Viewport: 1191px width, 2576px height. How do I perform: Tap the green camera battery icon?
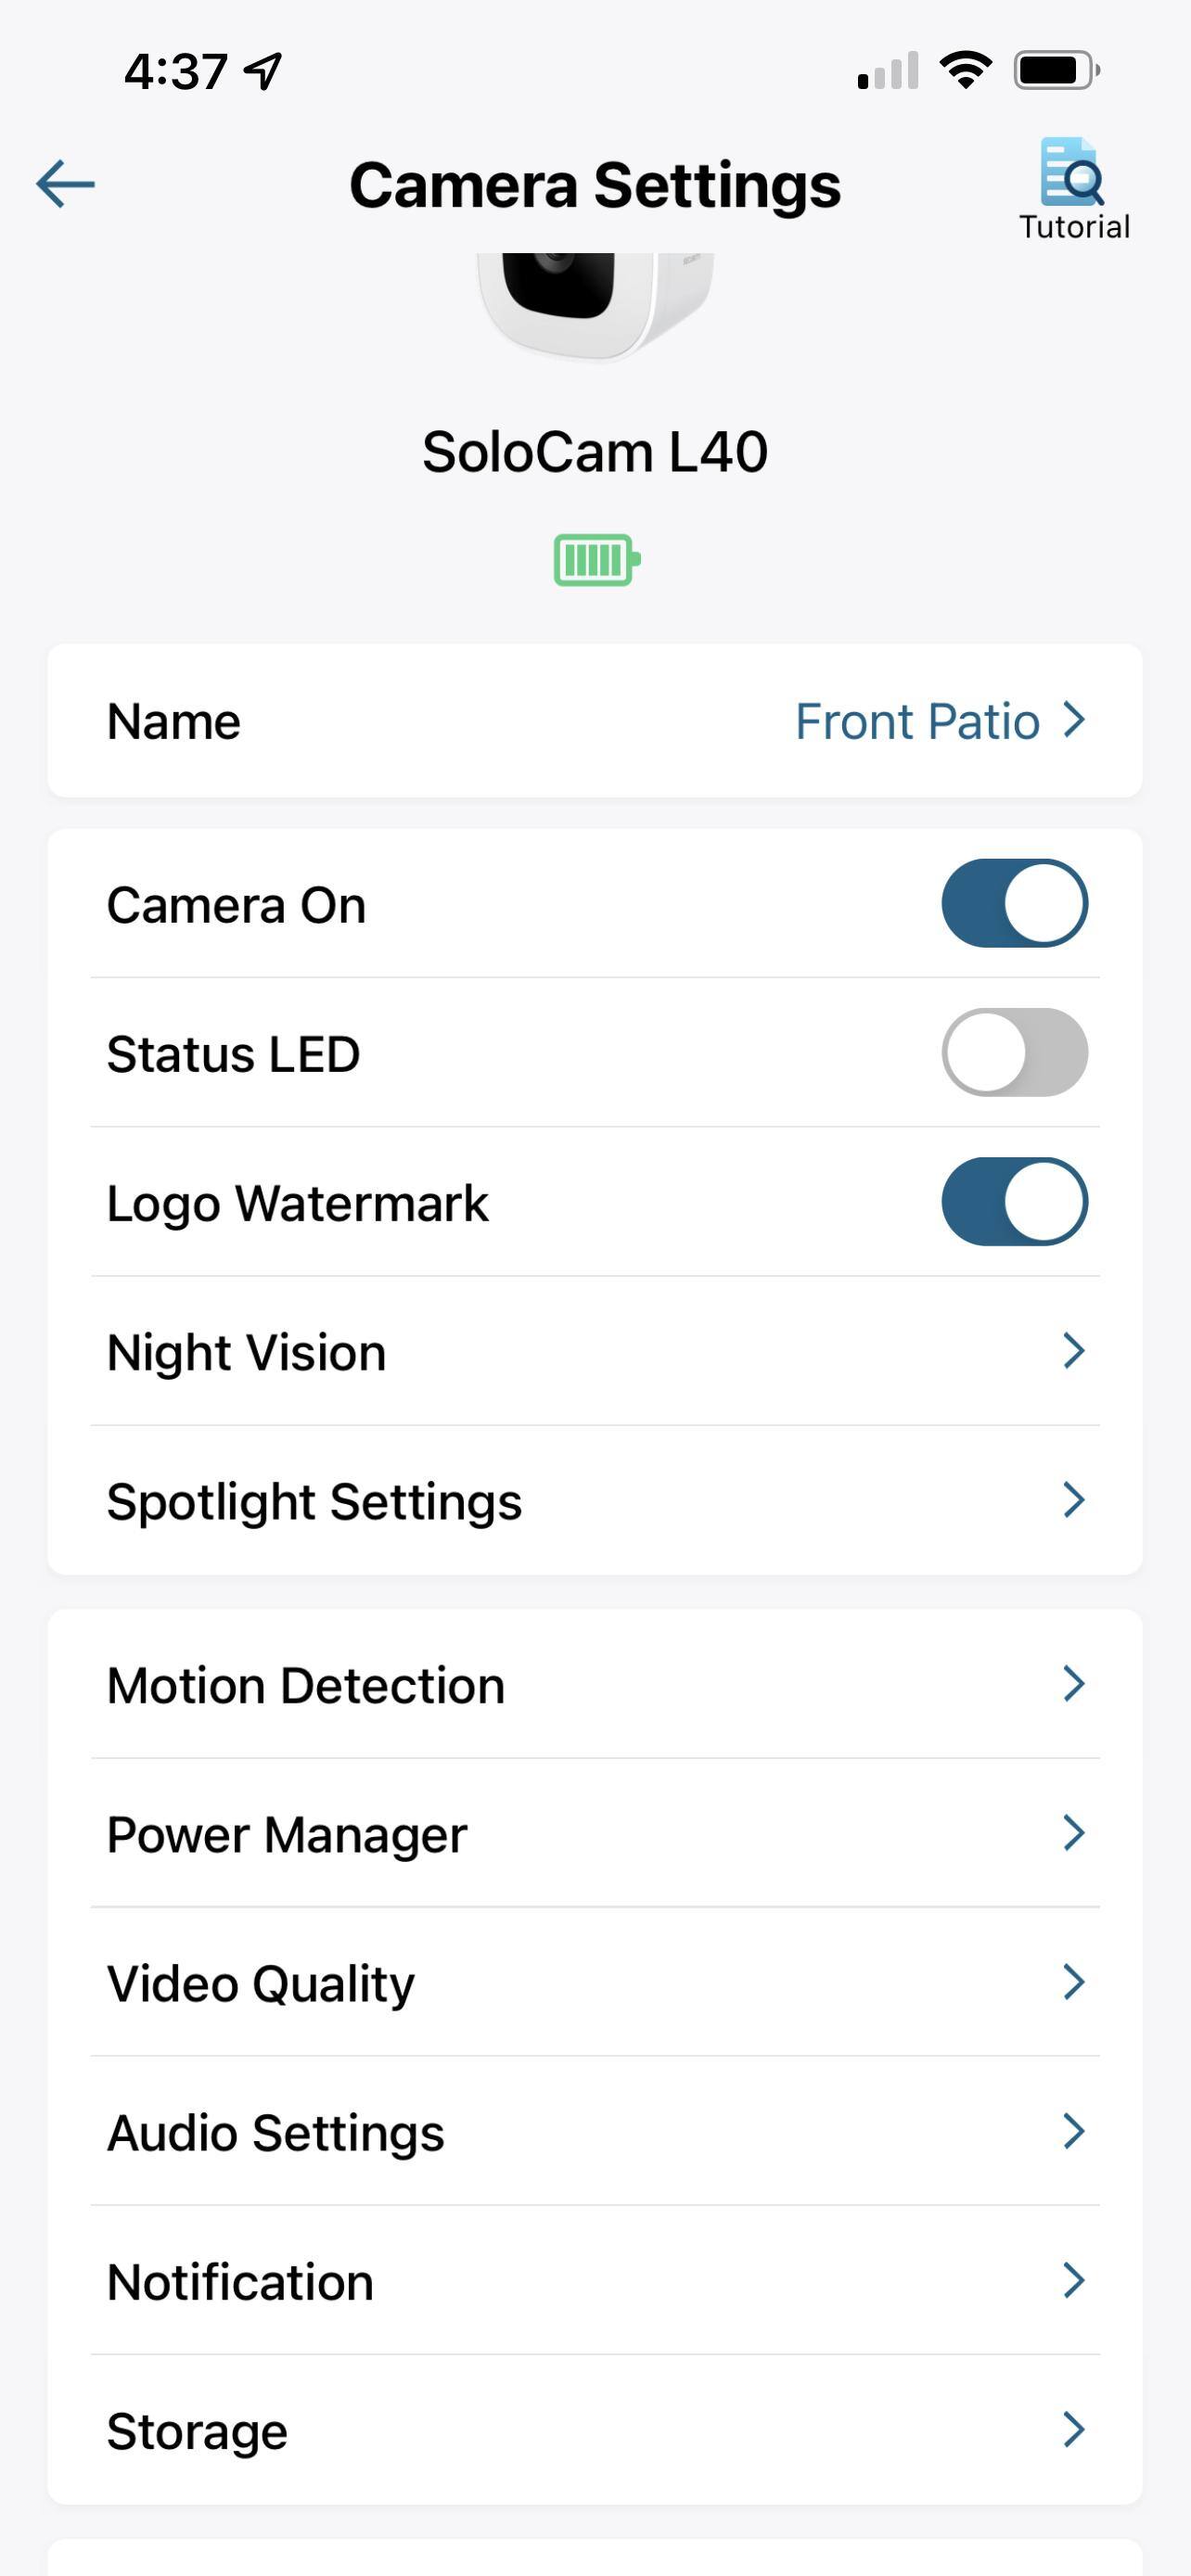(x=596, y=560)
